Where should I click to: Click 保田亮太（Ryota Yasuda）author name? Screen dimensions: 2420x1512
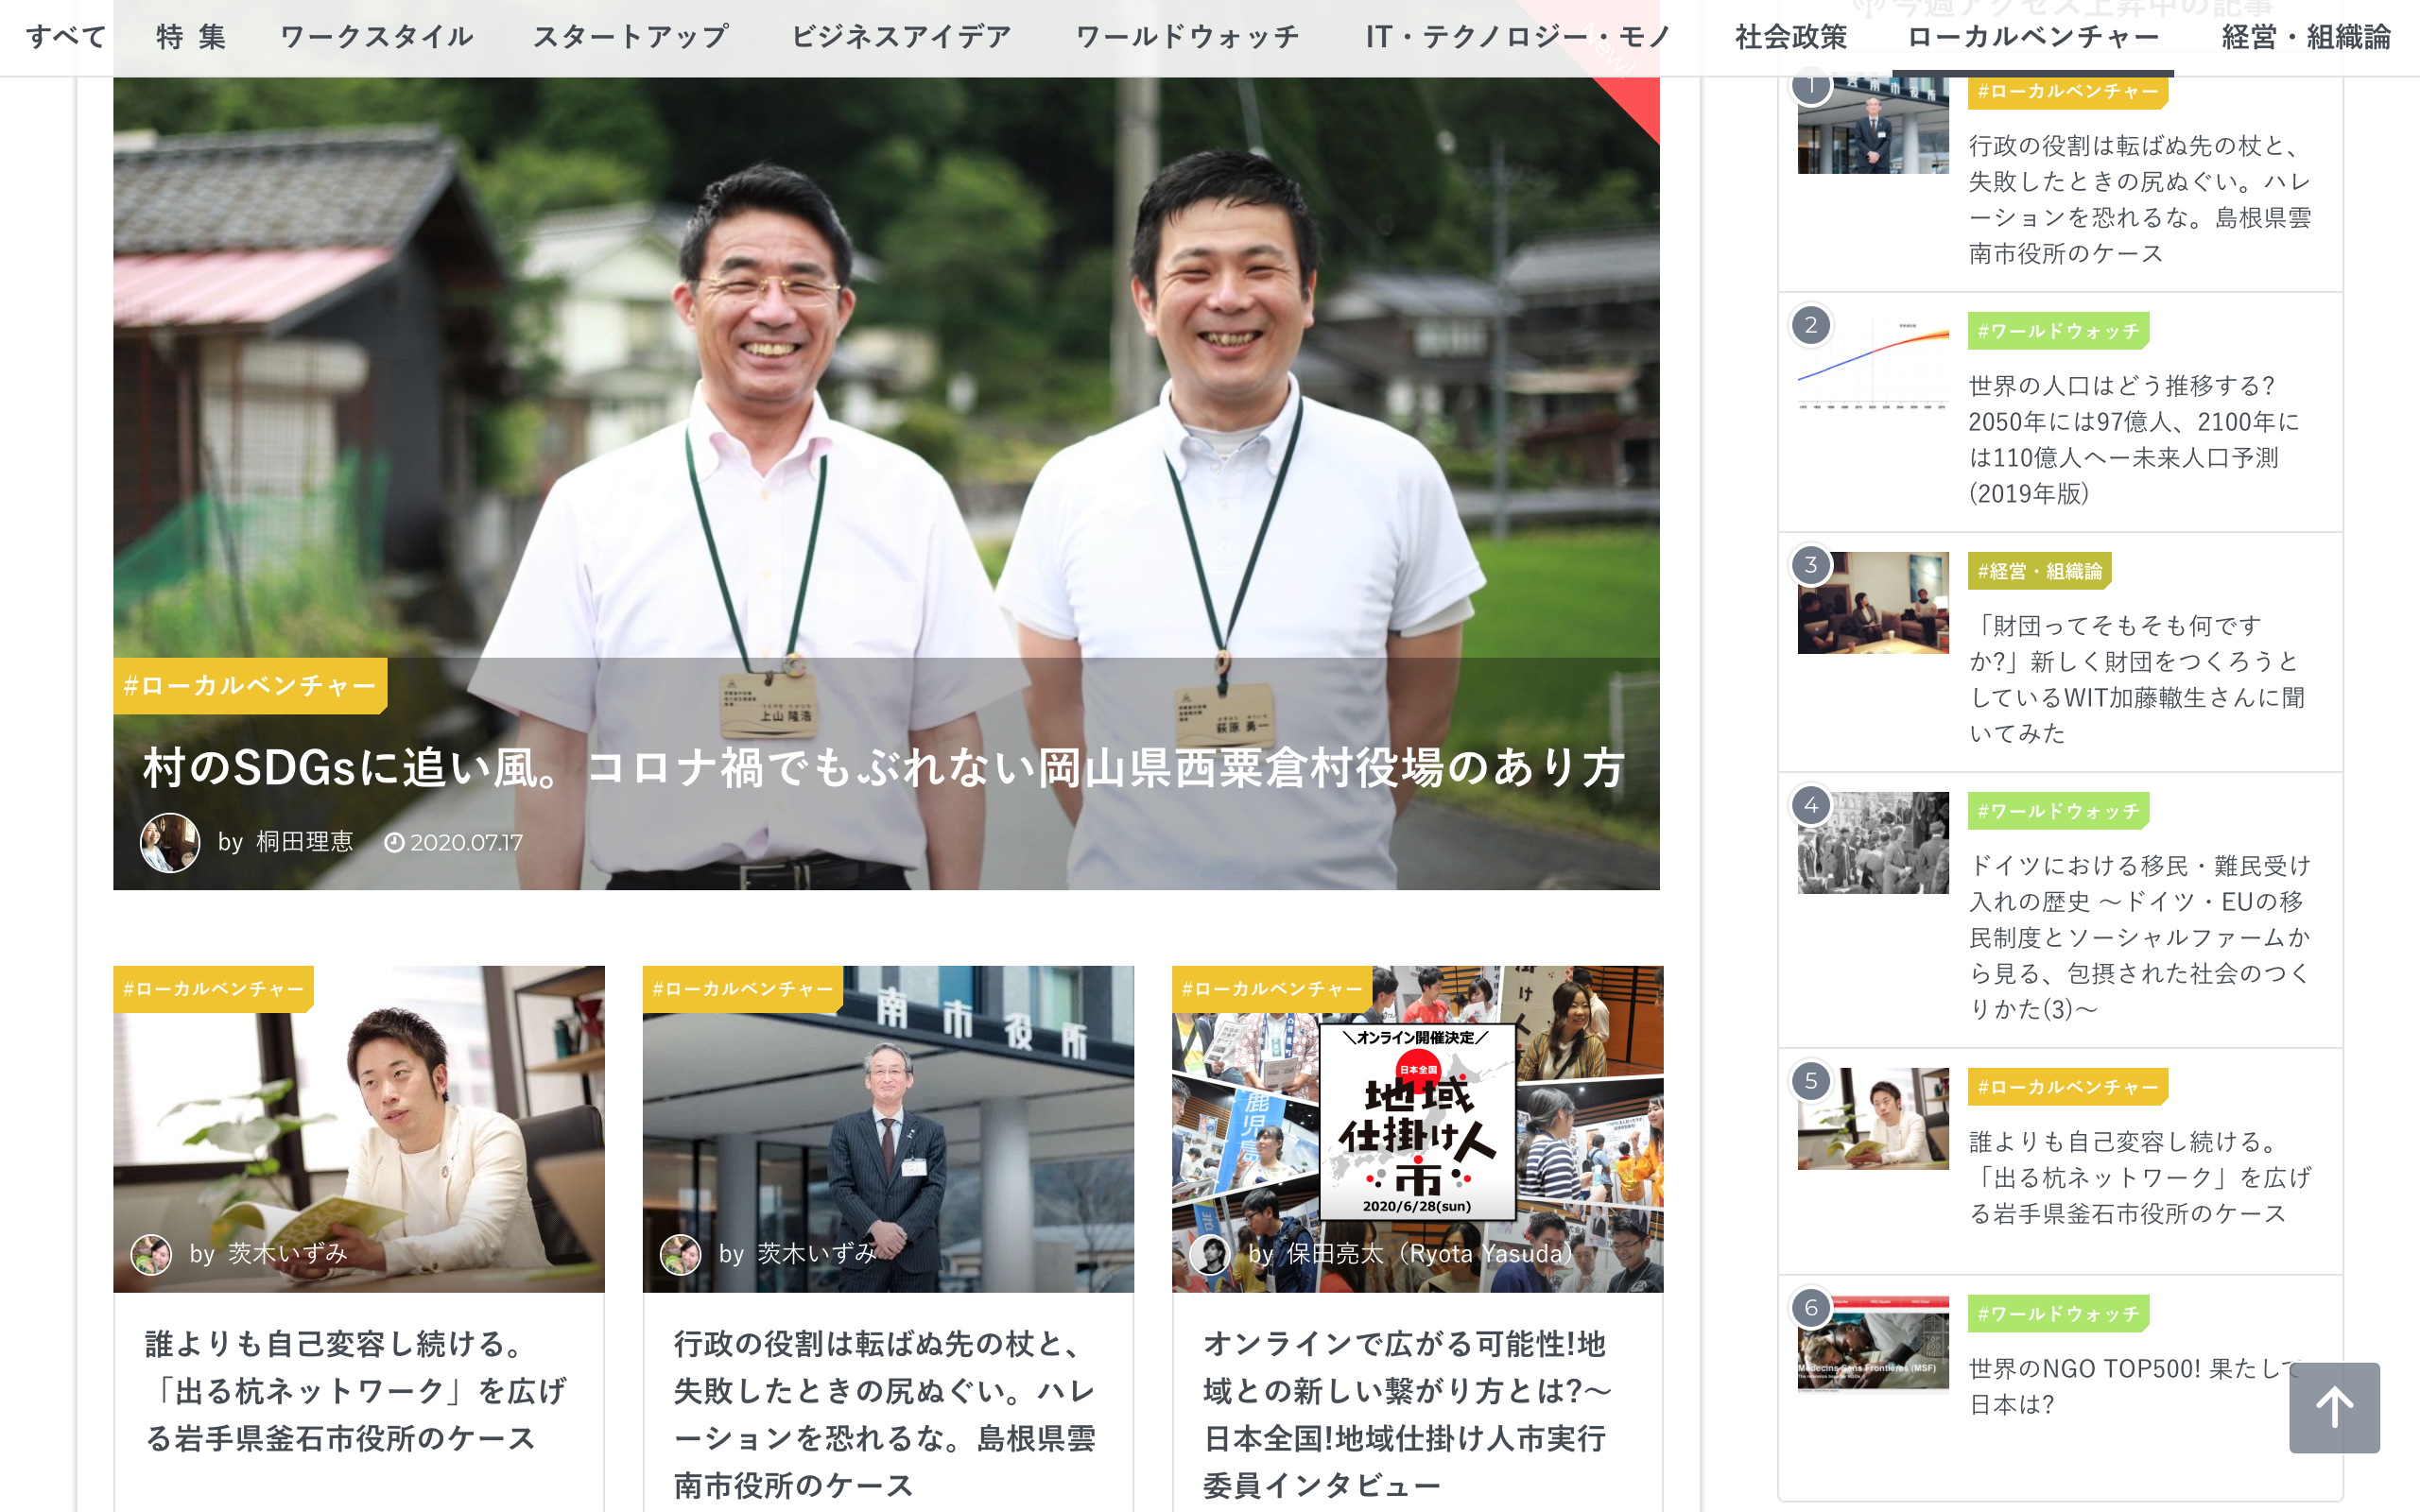point(1430,1254)
